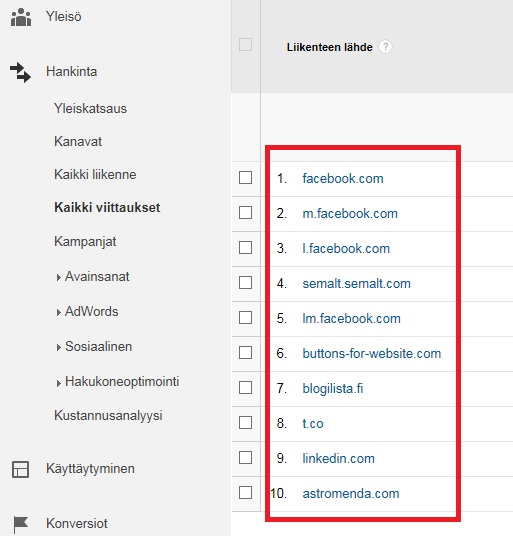This screenshot has width=513, height=536.
Task: Expand the Avainsanat submenu arrow
Action: click(x=58, y=277)
